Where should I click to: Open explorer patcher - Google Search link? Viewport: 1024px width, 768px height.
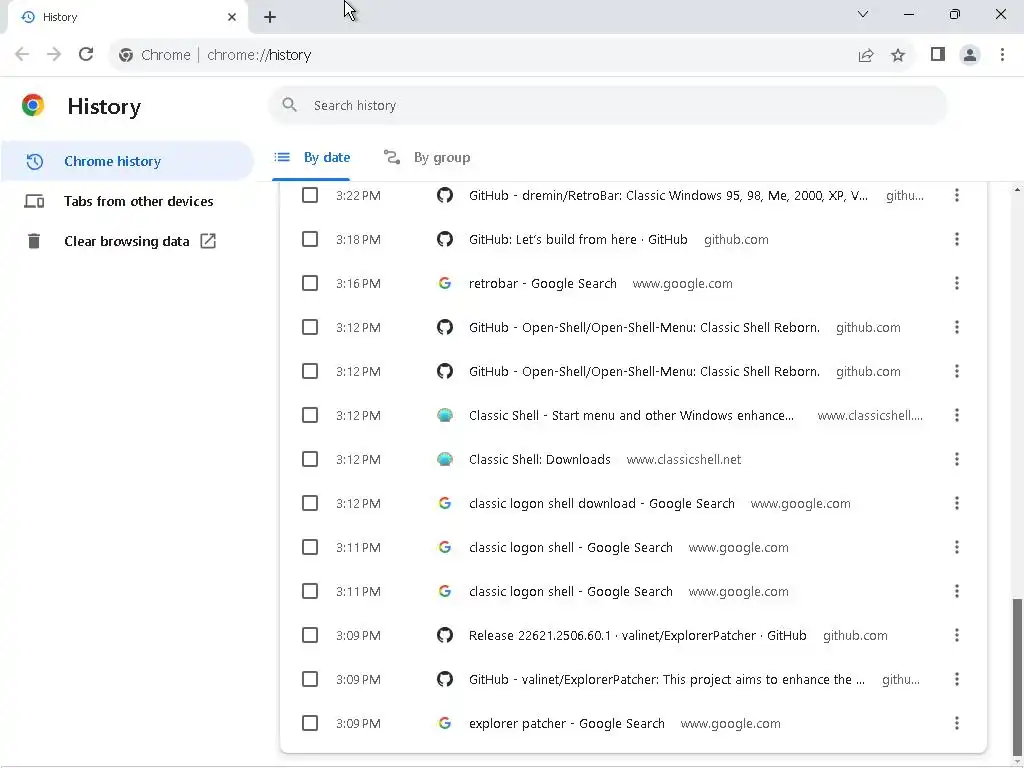[567, 724]
